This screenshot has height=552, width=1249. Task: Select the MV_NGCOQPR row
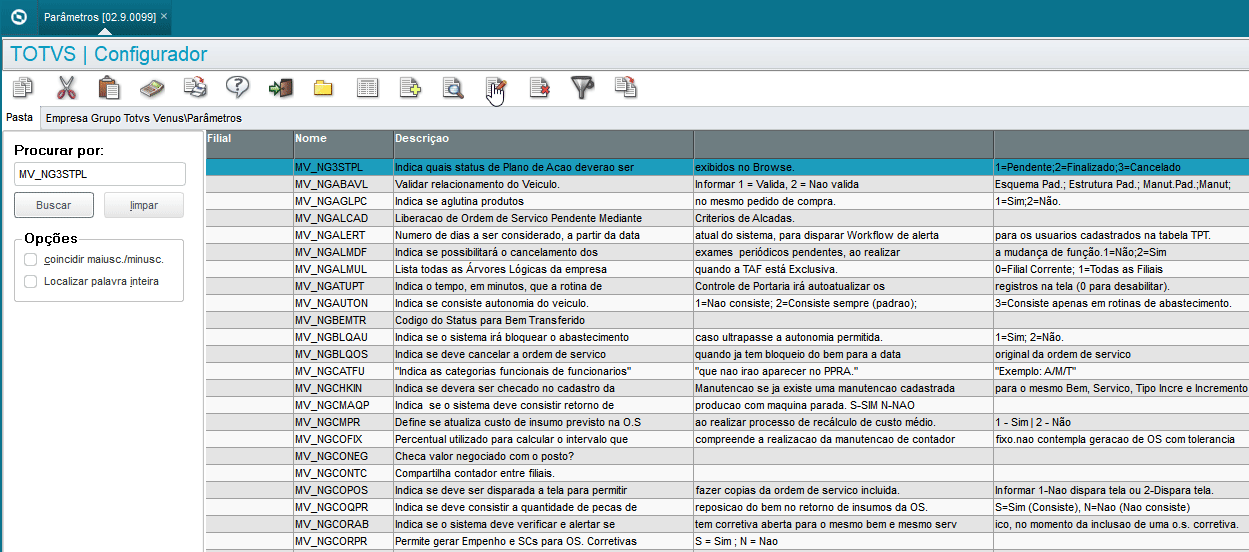point(727,507)
